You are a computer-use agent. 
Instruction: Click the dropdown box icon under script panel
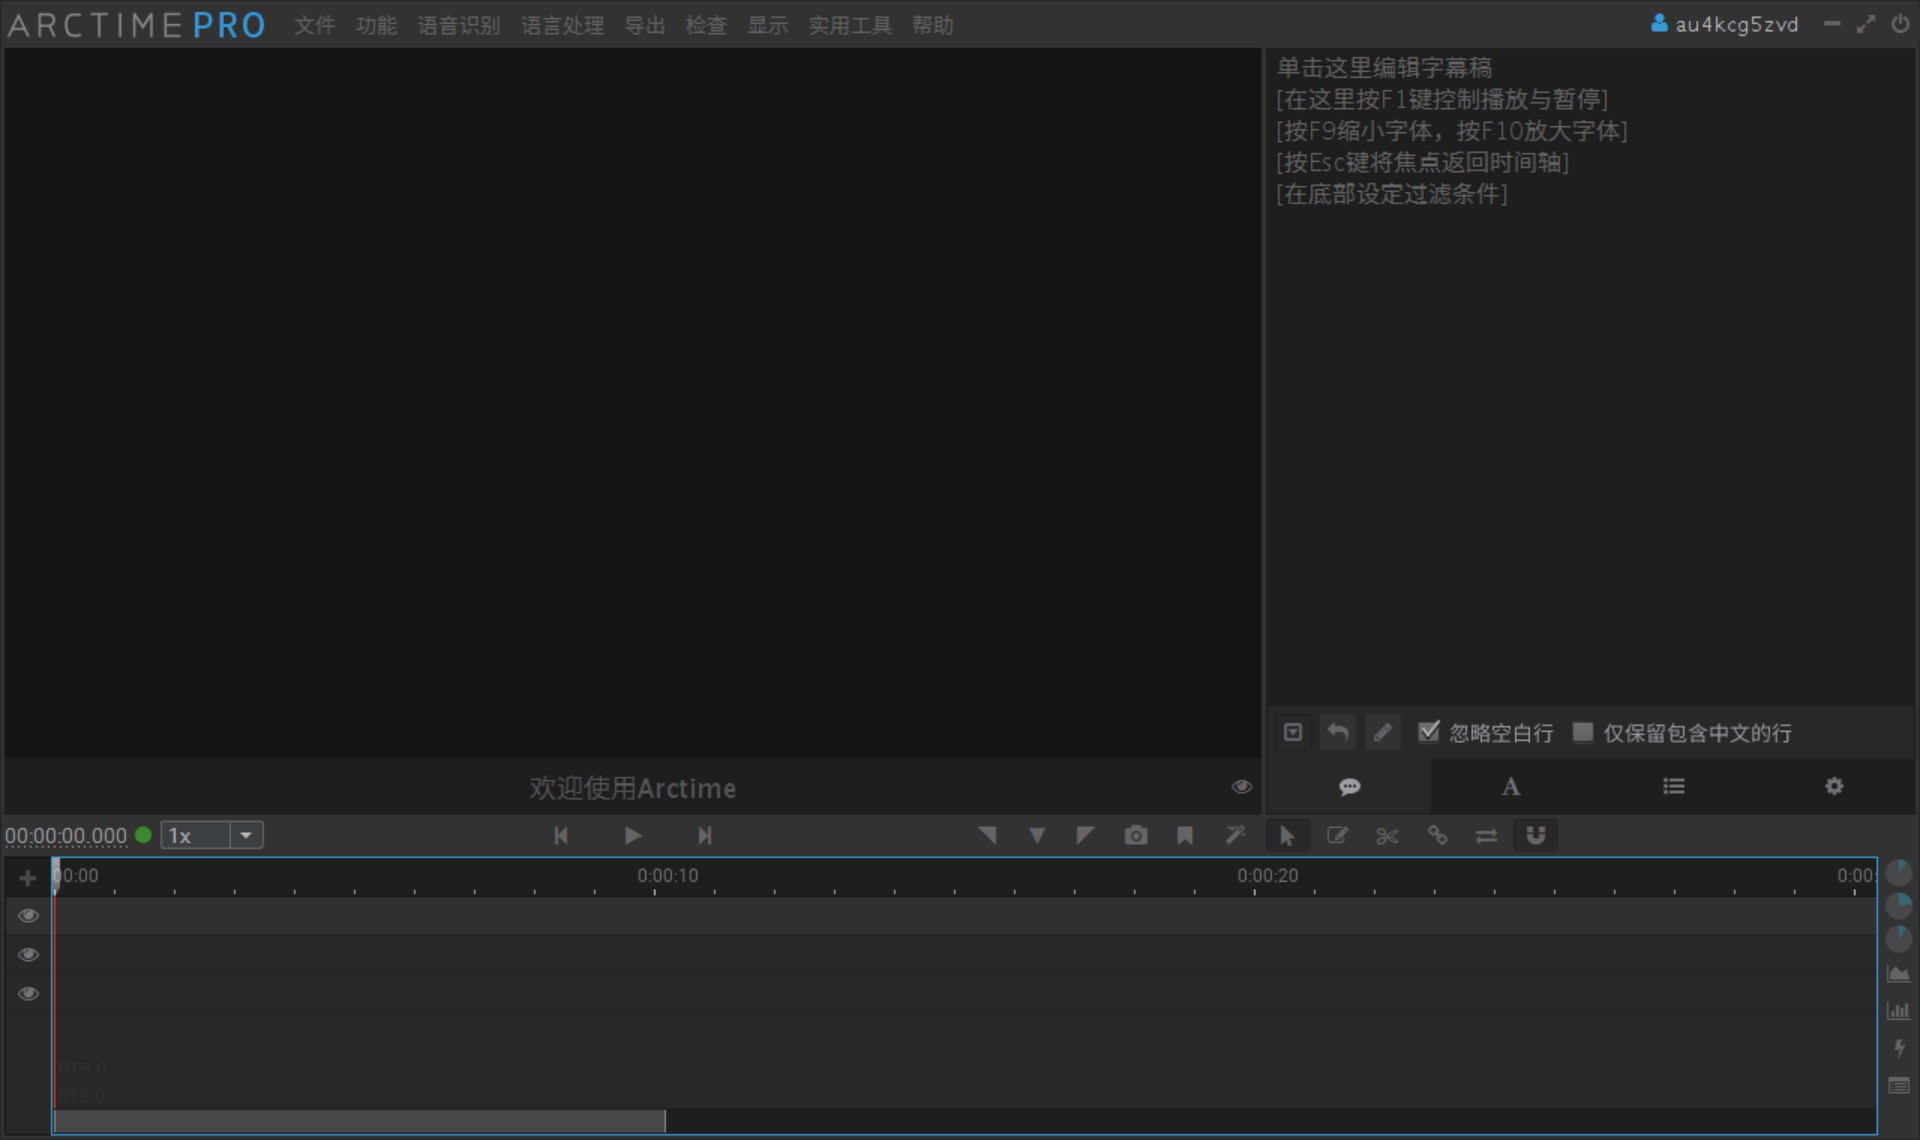(x=1293, y=733)
